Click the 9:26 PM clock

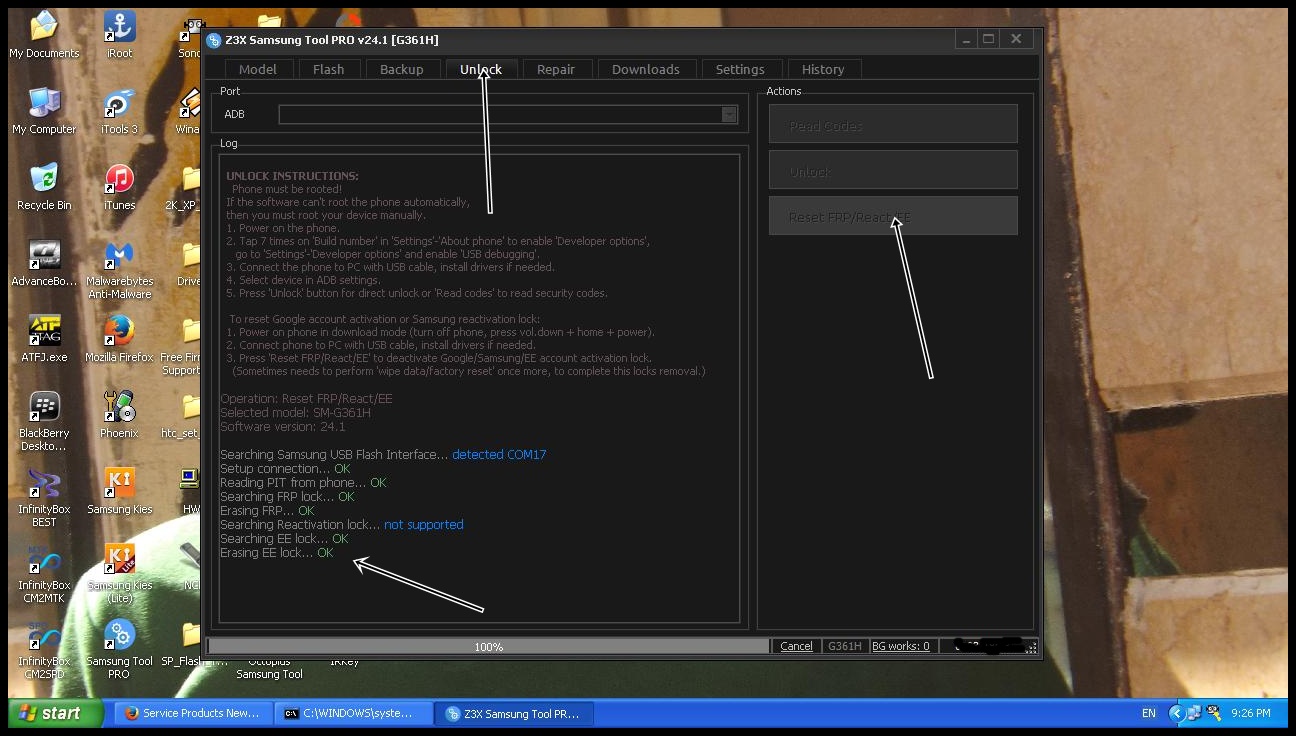[x=1251, y=713]
